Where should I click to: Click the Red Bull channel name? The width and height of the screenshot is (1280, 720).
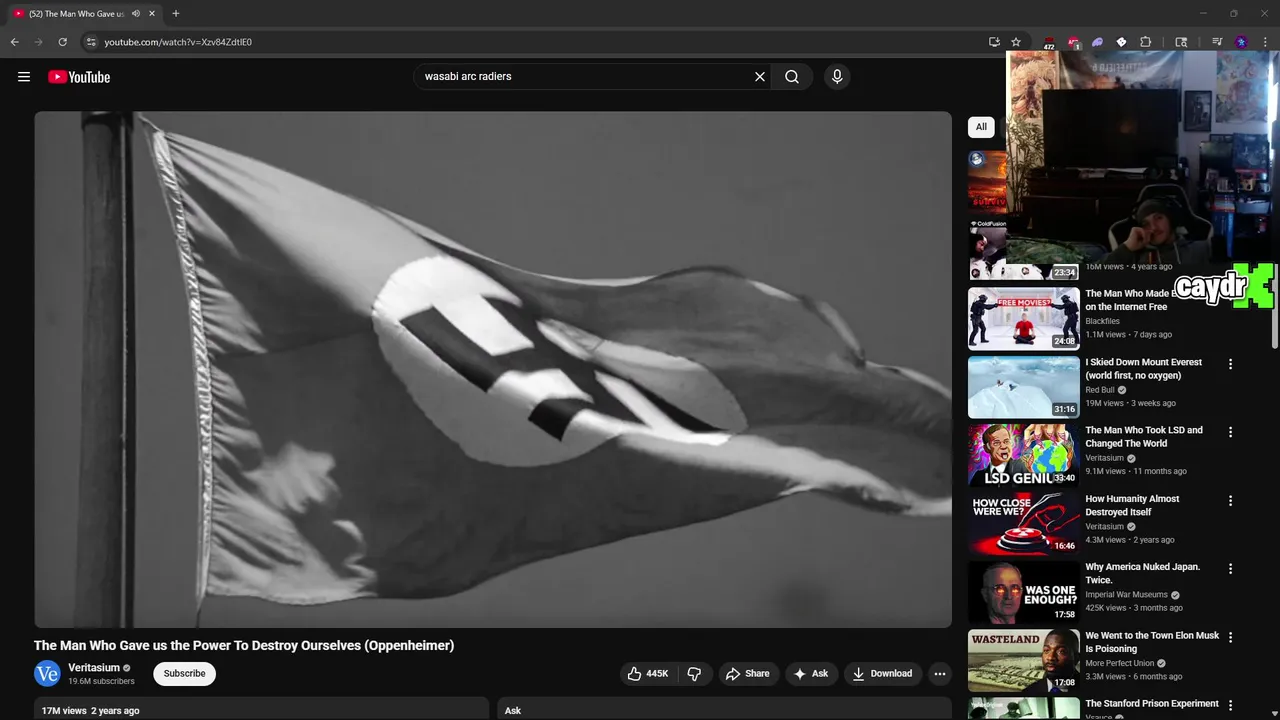coord(1100,390)
